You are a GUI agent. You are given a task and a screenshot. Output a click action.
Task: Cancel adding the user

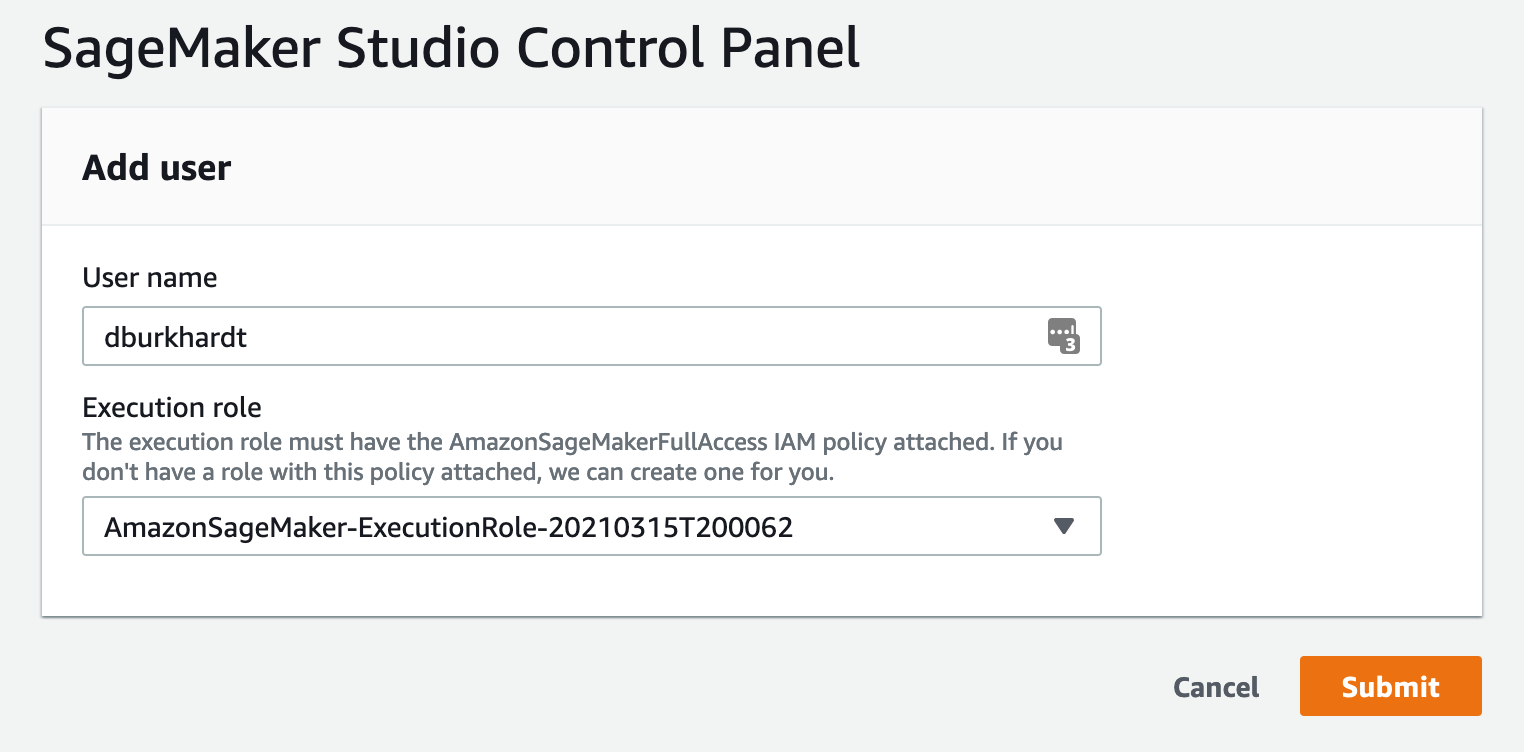click(x=1216, y=687)
